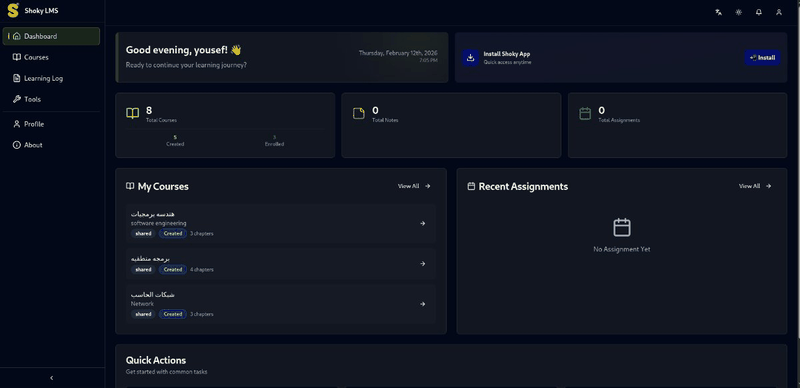The width and height of the screenshot is (800, 388).
Task: Click the No Assignment Yet text
Action: tap(621, 250)
